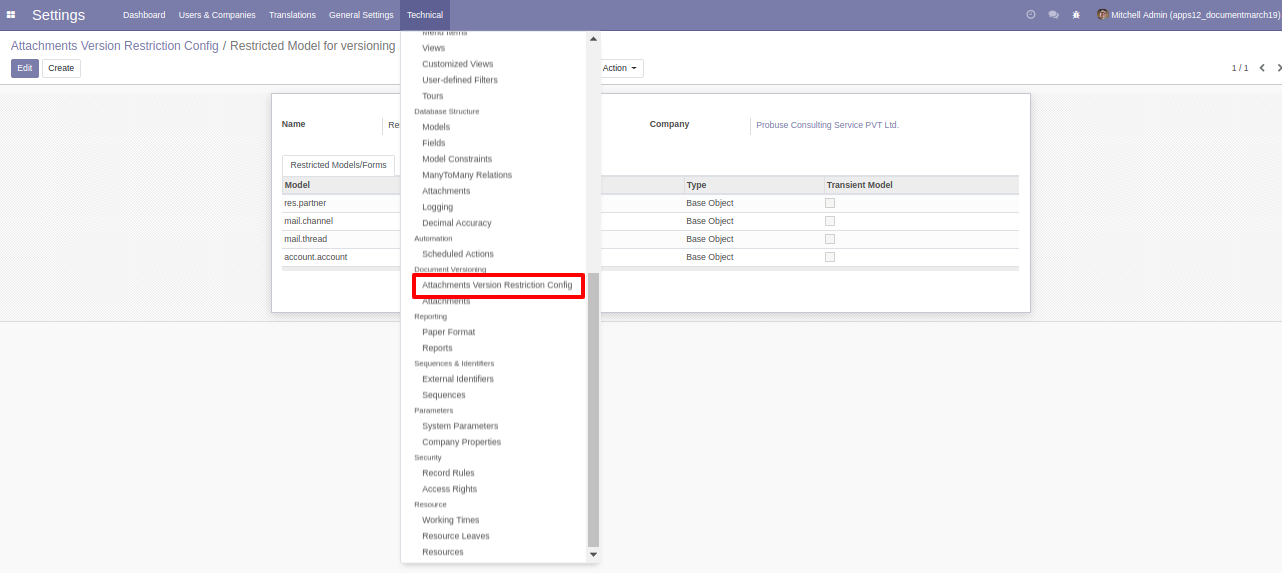Open Mitchell Admin user menu
The image size is (1282, 573).
point(1188,15)
